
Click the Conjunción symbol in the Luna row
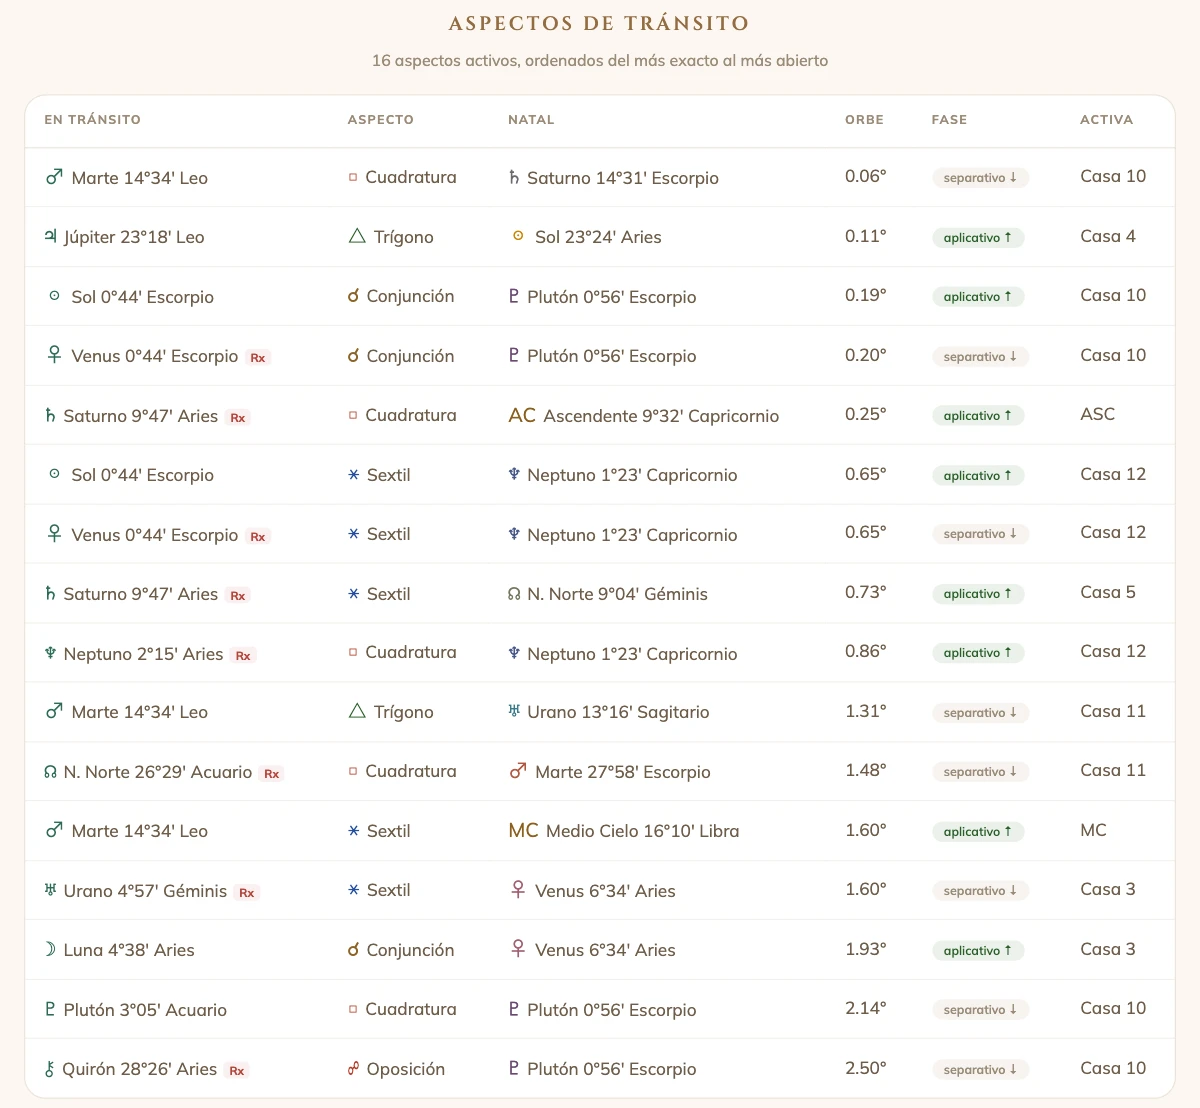353,950
